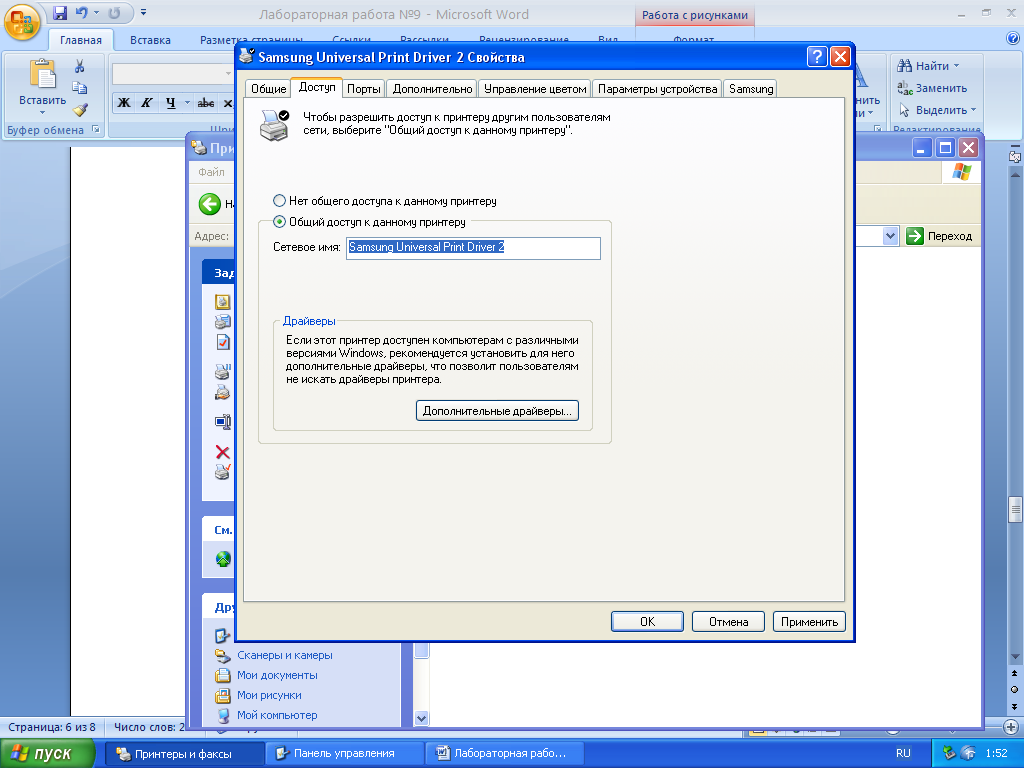Open the Undo history dropdown arrow
Image resolution: width=1024 pixels, height=768 pixels.
96,12
